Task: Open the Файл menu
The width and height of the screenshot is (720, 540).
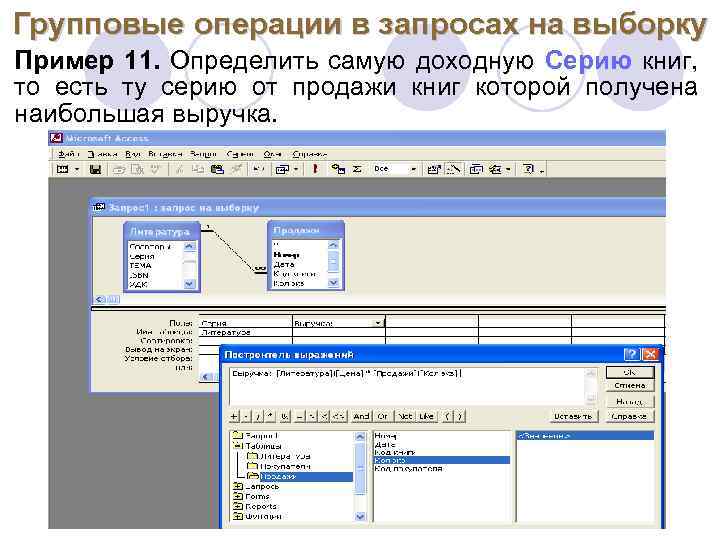Action: pos(68,154)
